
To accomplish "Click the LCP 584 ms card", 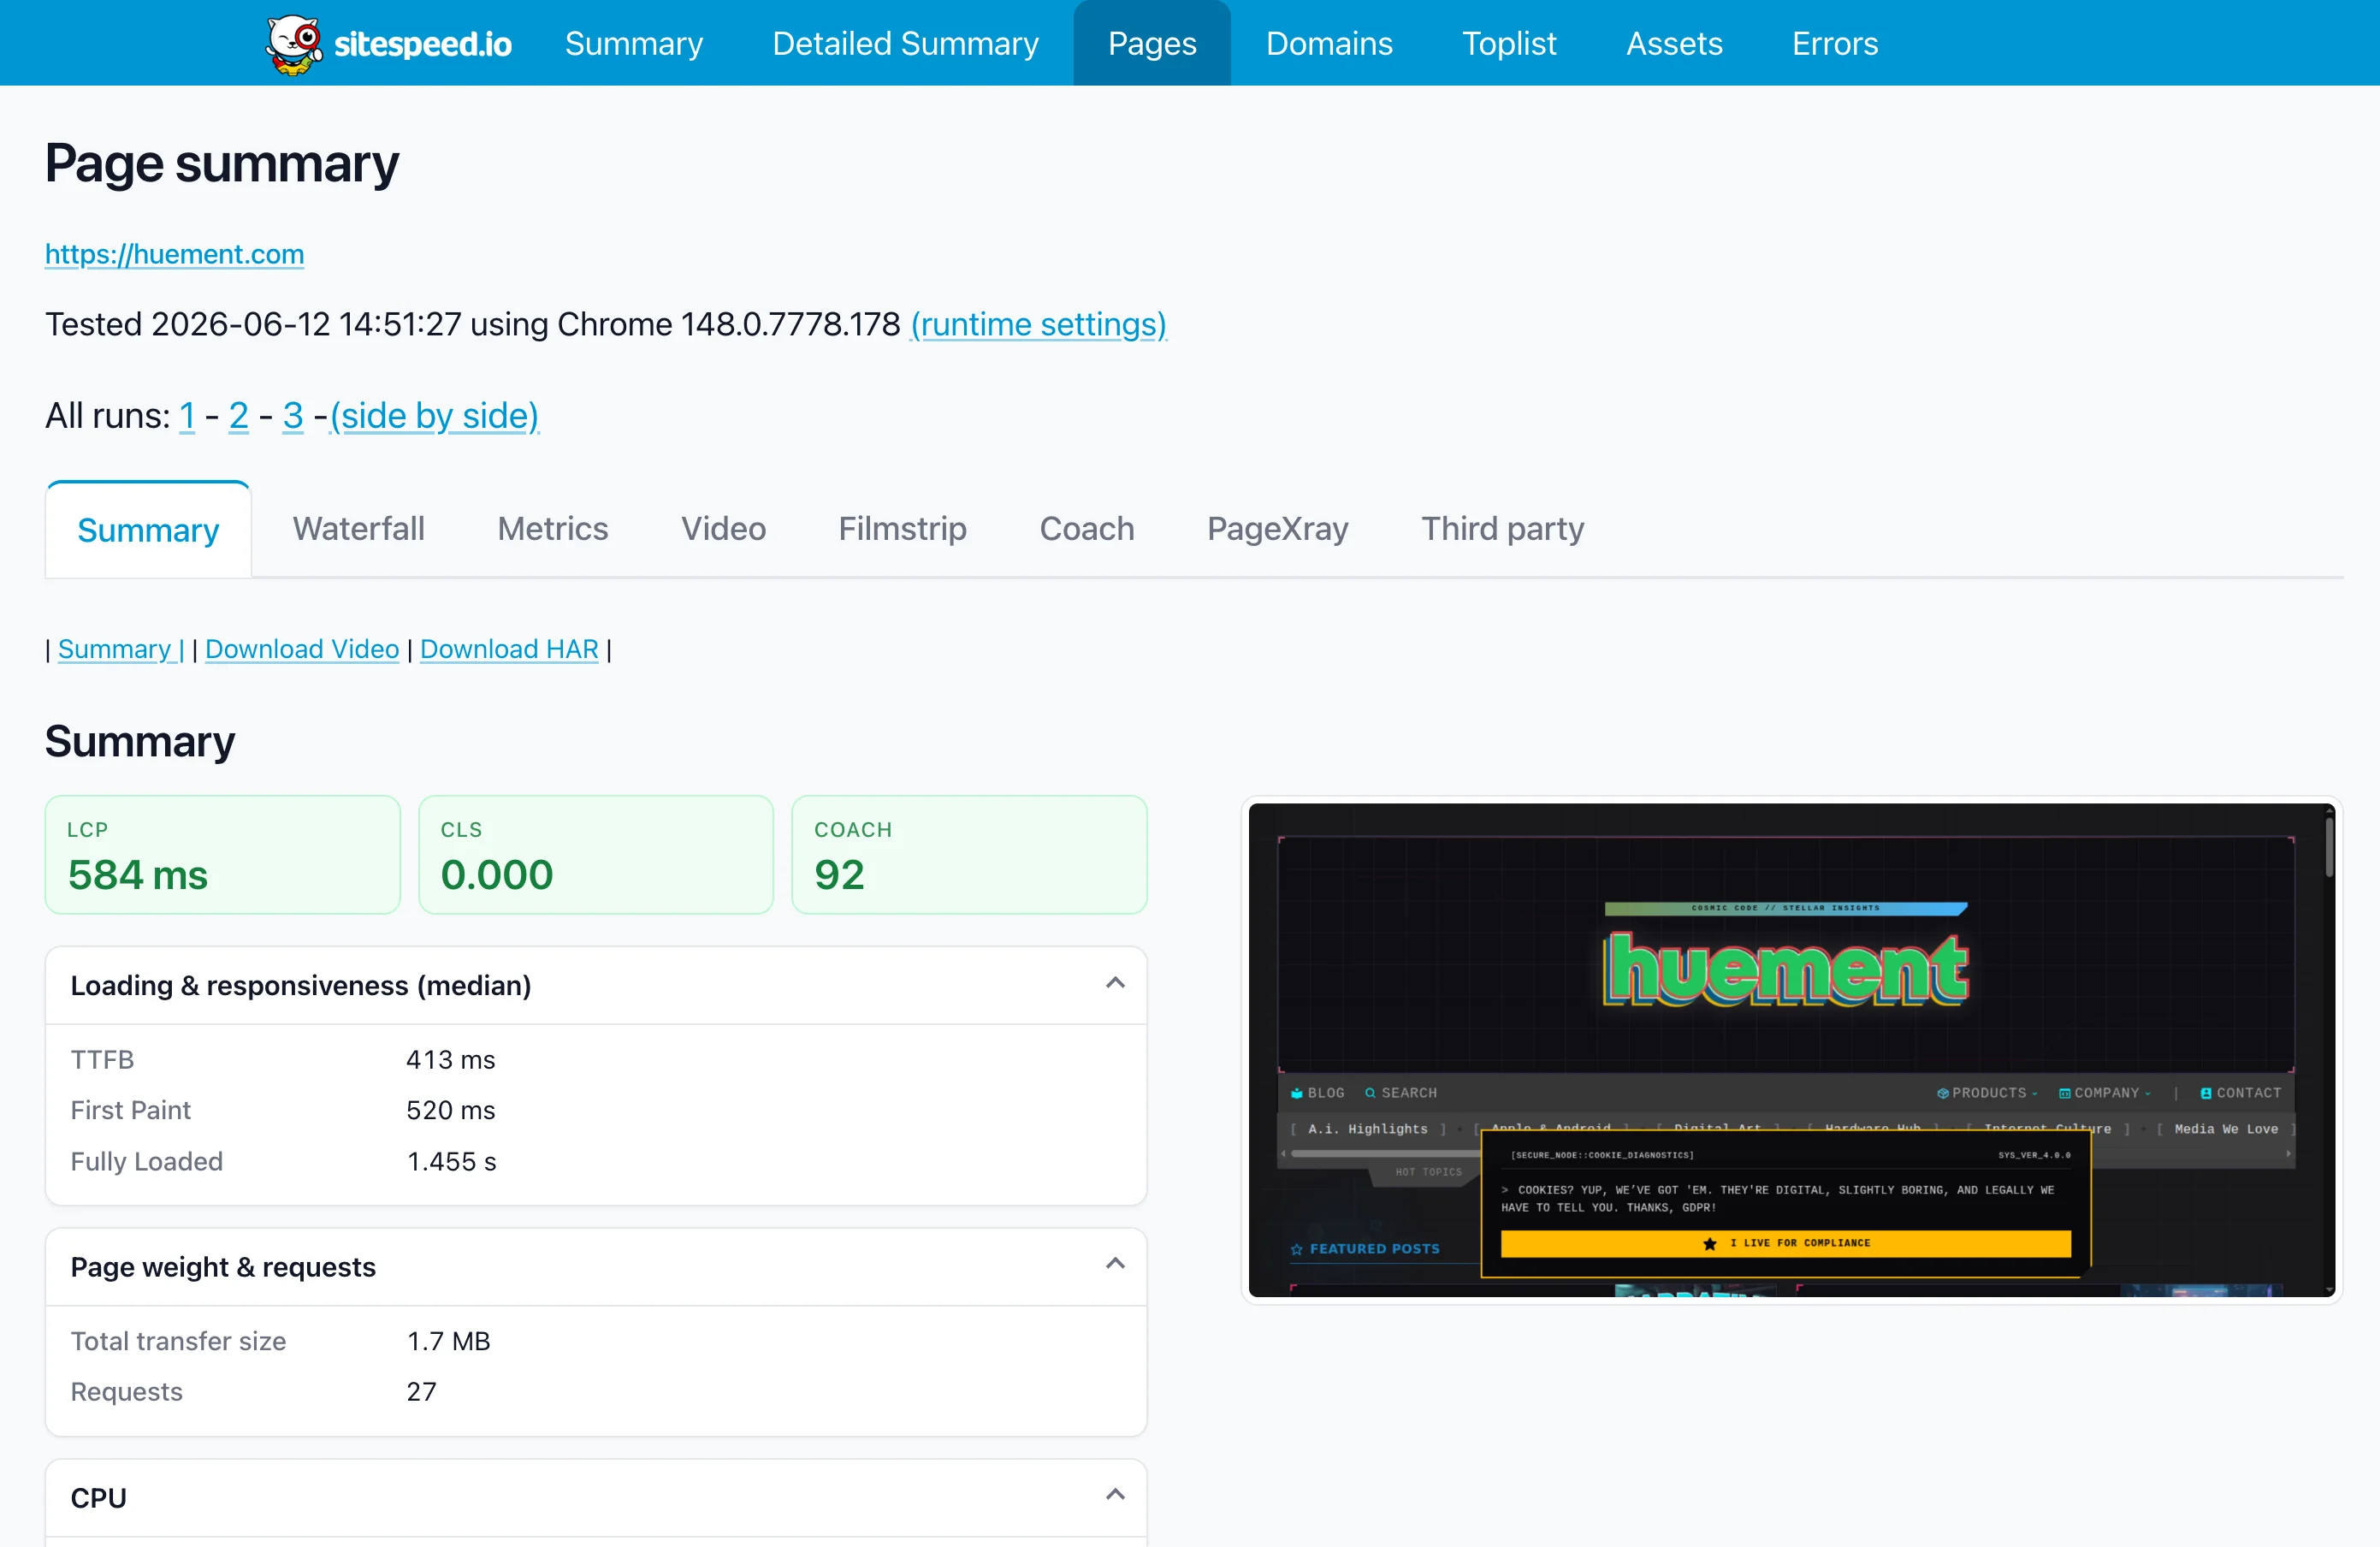I will [223, 855].
